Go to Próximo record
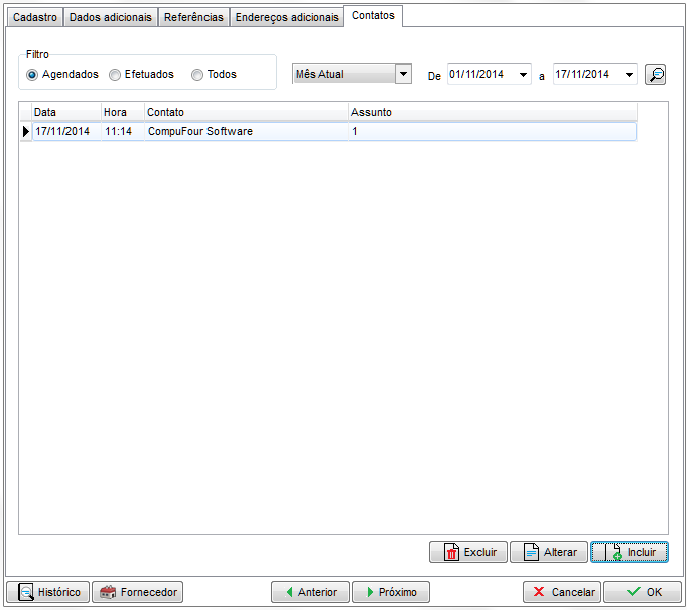The image size is (687, 610). coord(390,592)
